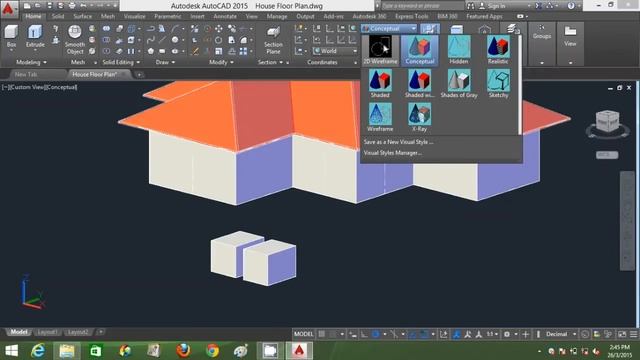
Task: Open the Home ribbon tab
Action: (x=33, y=16)
